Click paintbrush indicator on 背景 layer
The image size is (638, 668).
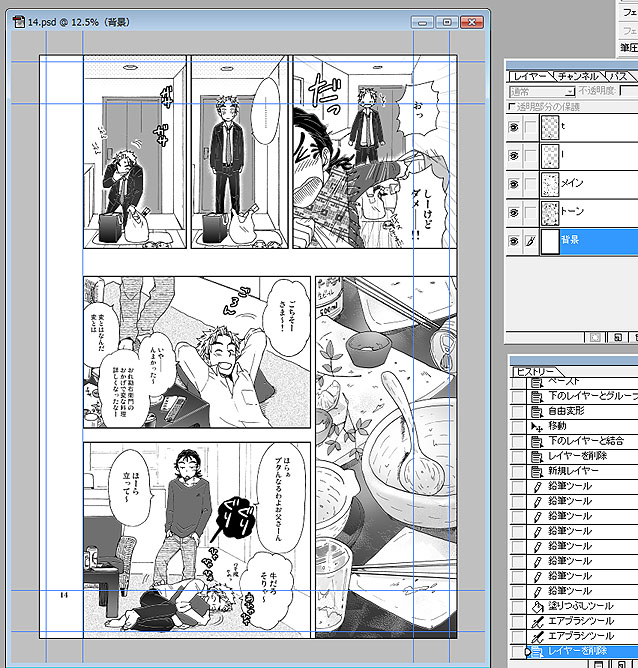pyautogui.click(x=531, y=241)
